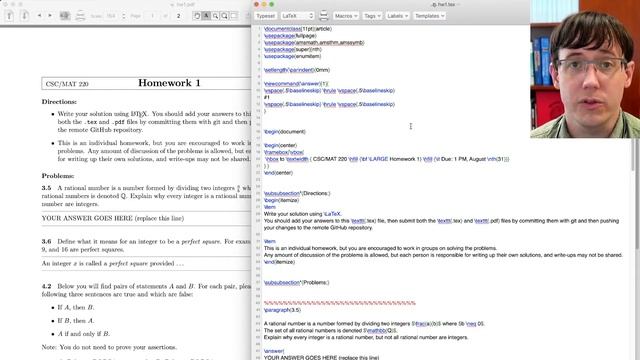Open the LaTeX engine dropdown
Screen dimensions: 640x360
(298, 16)
